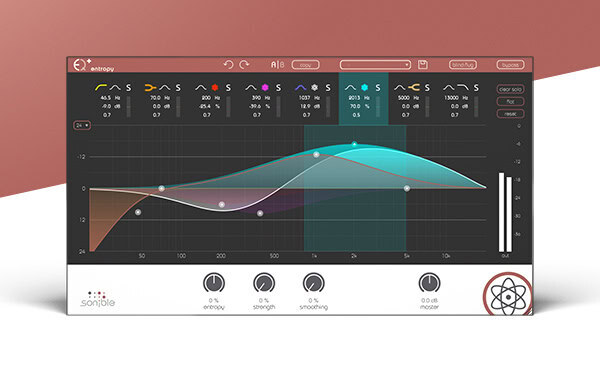Solo the 13000 Hz band
The height and width of the screenshot is (372, 600).
coord(476,88)
